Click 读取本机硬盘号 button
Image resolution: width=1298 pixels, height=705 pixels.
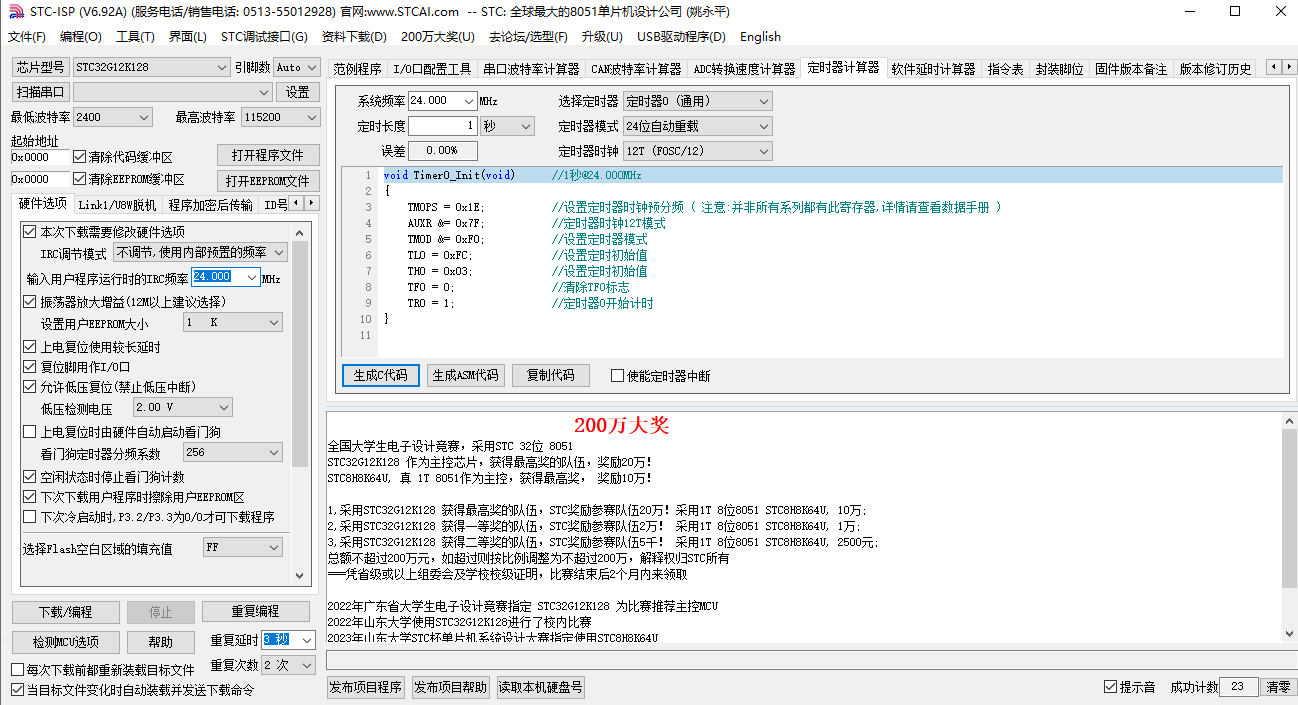coord(541,687)
